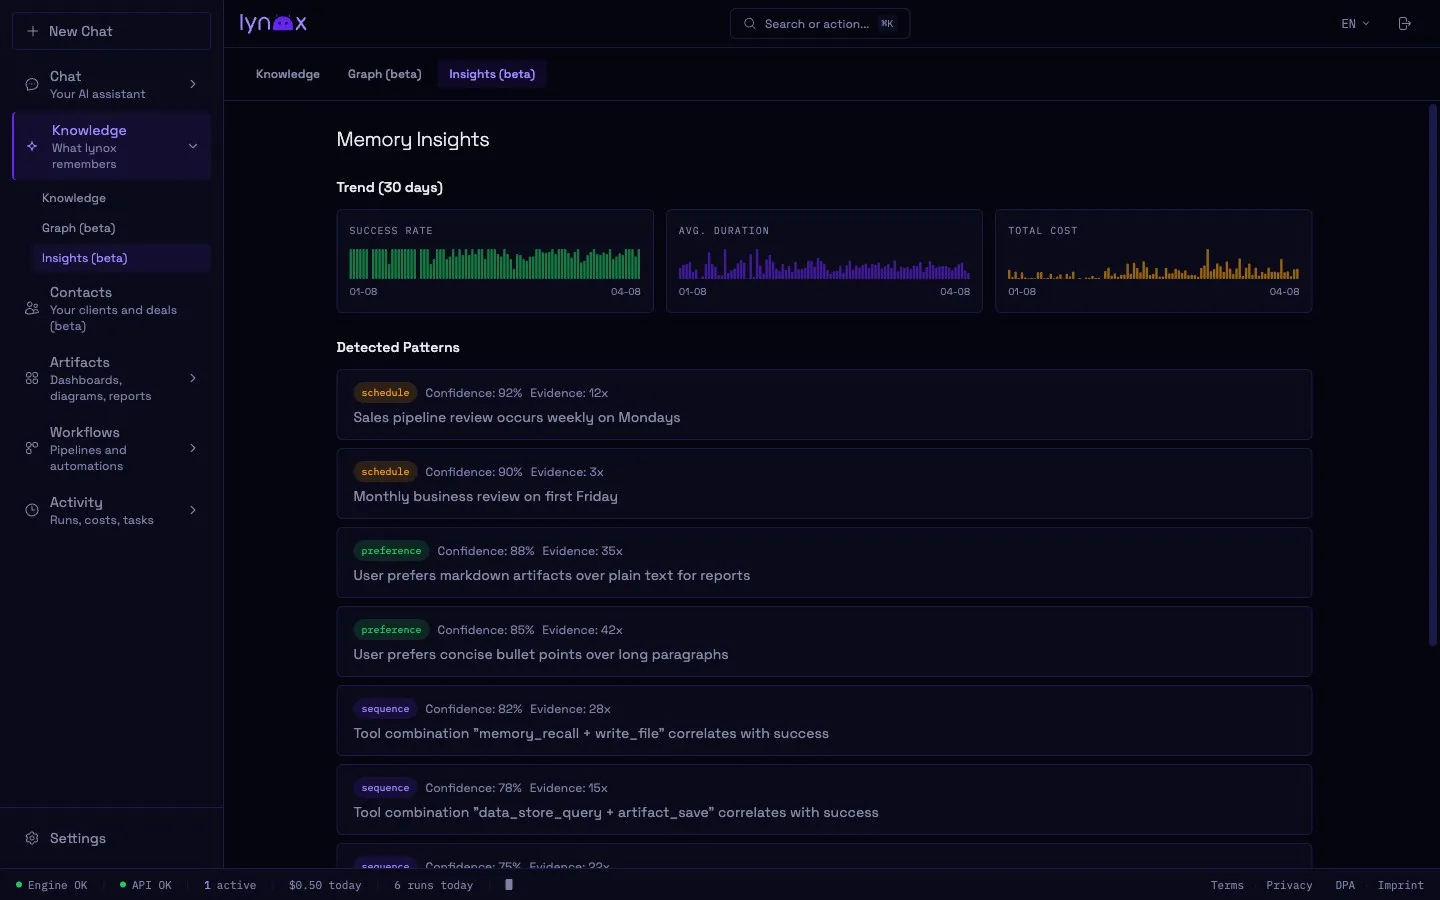This screenshot has width=1440, height=900.
Task: Click the preference tag with Confidence 85%
Action: [x=391, y=630]
